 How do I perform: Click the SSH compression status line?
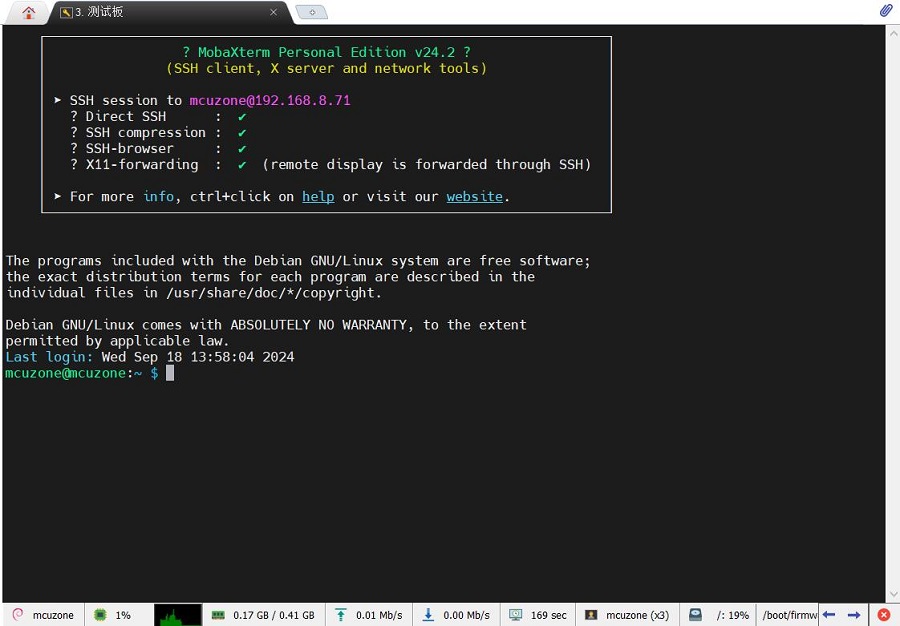(x=158, y=133)
